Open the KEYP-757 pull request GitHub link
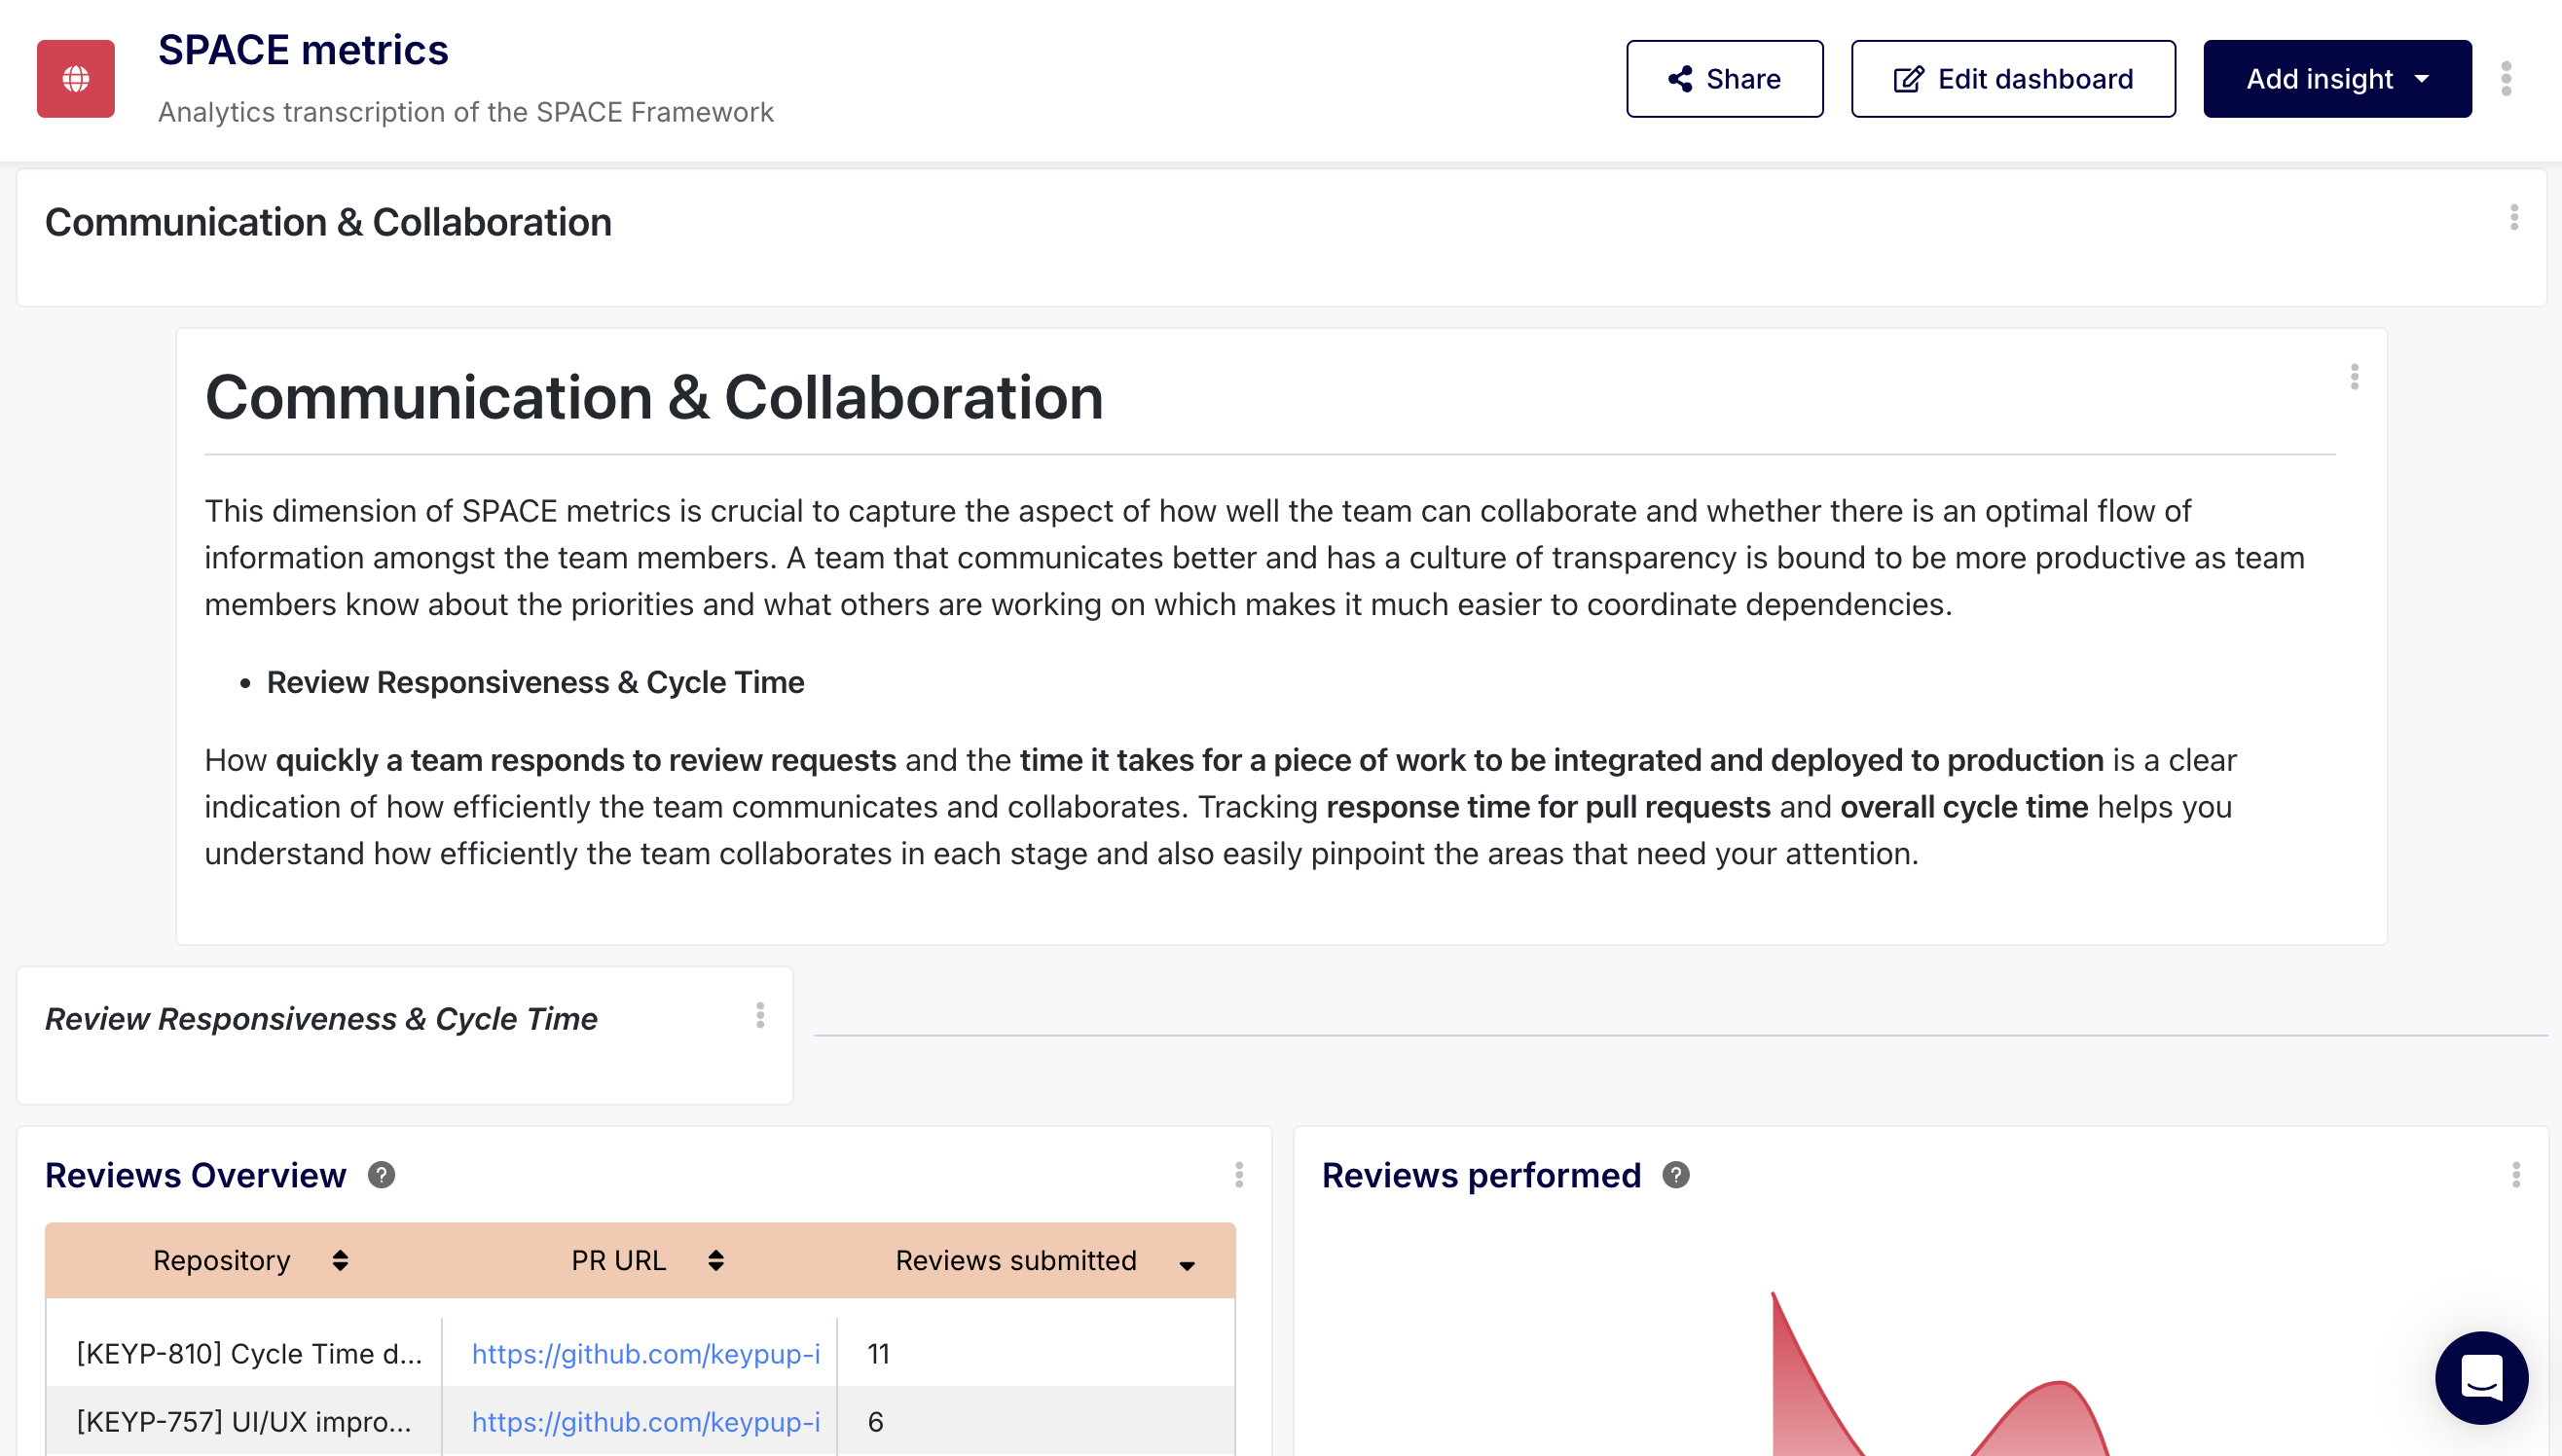2562x1456 pixels. click(645, 1422)
